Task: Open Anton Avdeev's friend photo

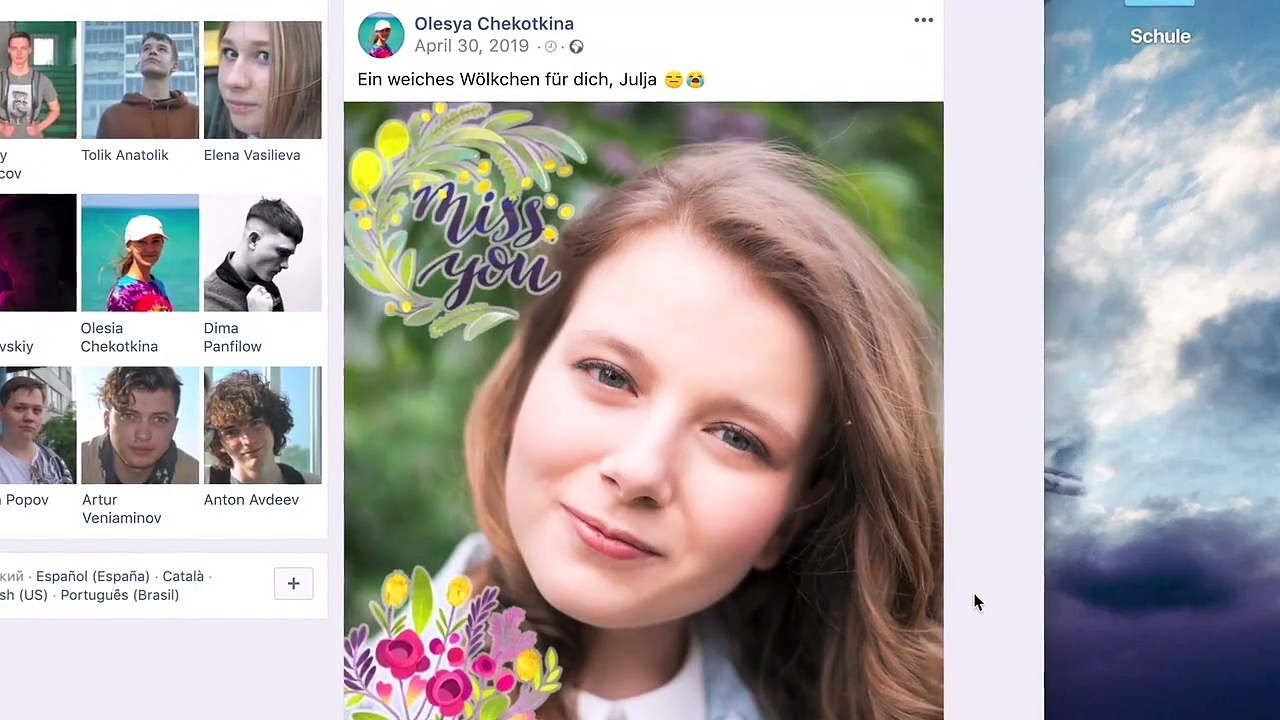Action: [x=262, y=426]
